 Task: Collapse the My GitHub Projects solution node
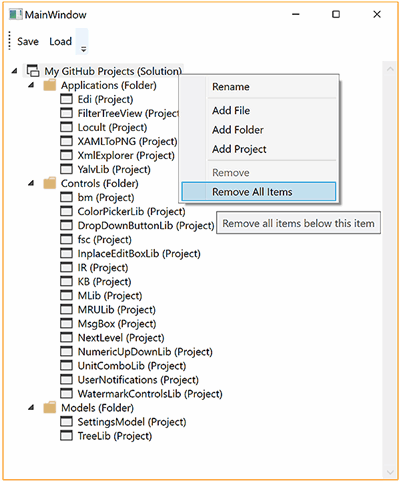click(x=14, y=71)
